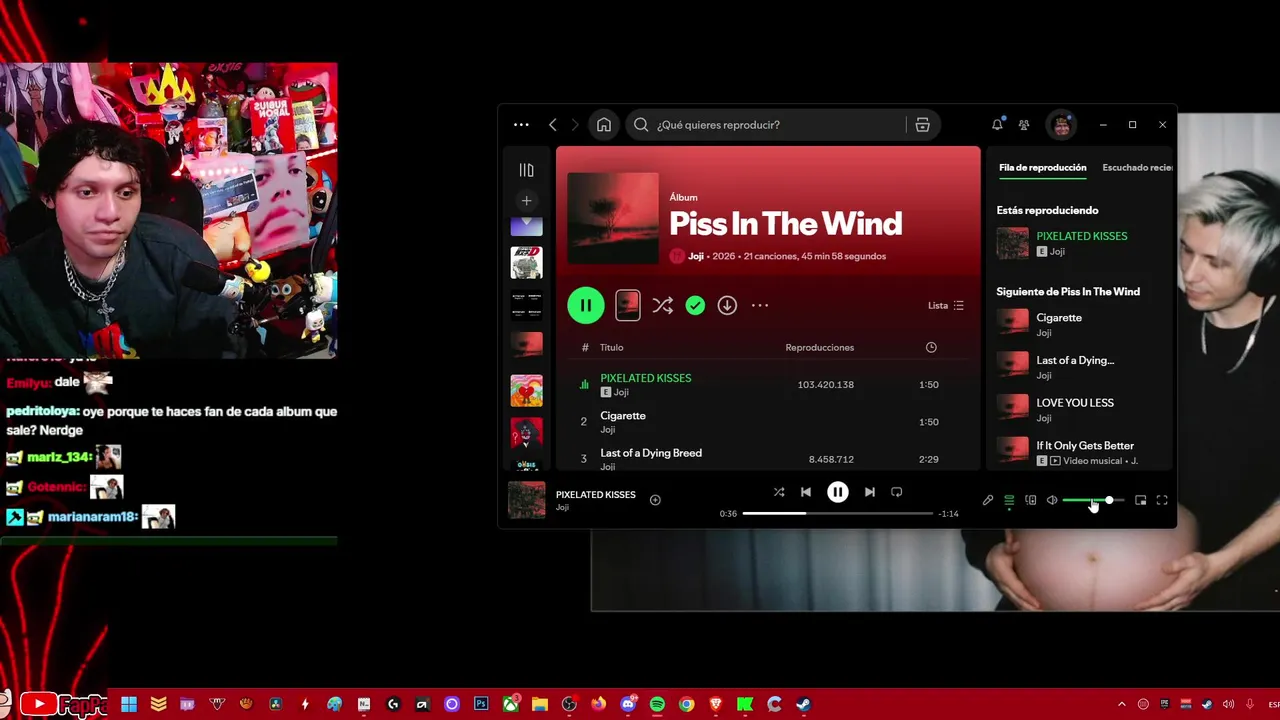
Task: Open the profile avatar menu
Action: click(1061, 125)
